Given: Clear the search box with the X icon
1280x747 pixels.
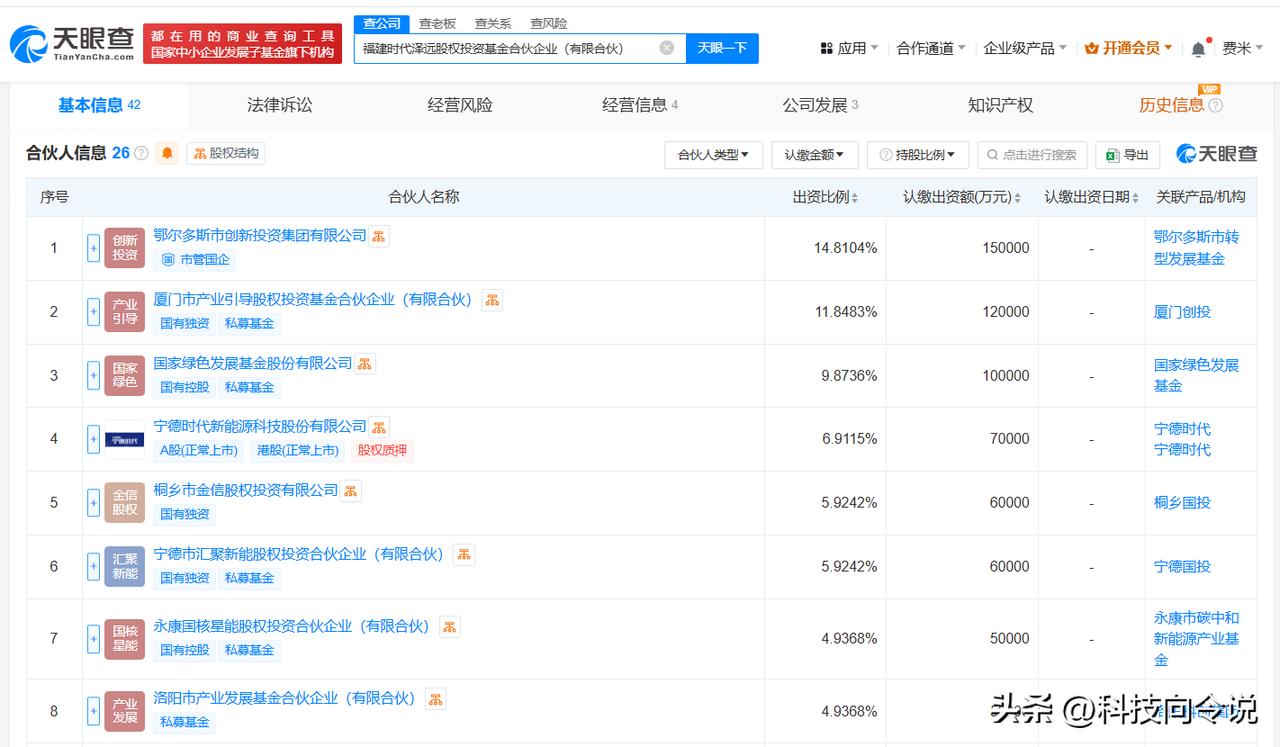Looking at the screenshot, I should (667, 48).
